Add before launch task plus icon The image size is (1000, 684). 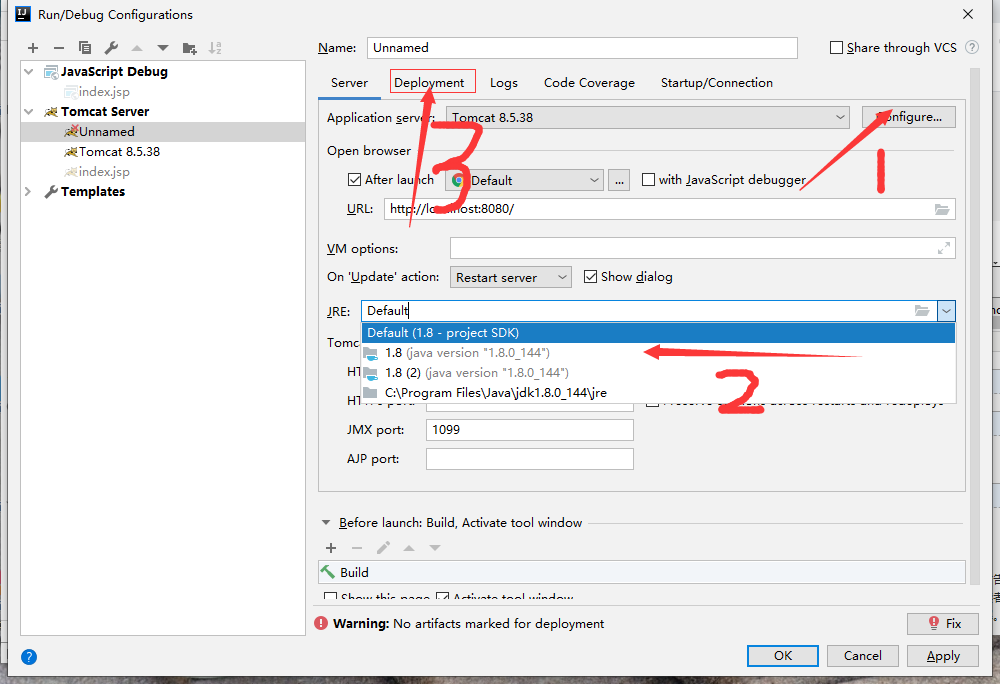coord(331,548)
